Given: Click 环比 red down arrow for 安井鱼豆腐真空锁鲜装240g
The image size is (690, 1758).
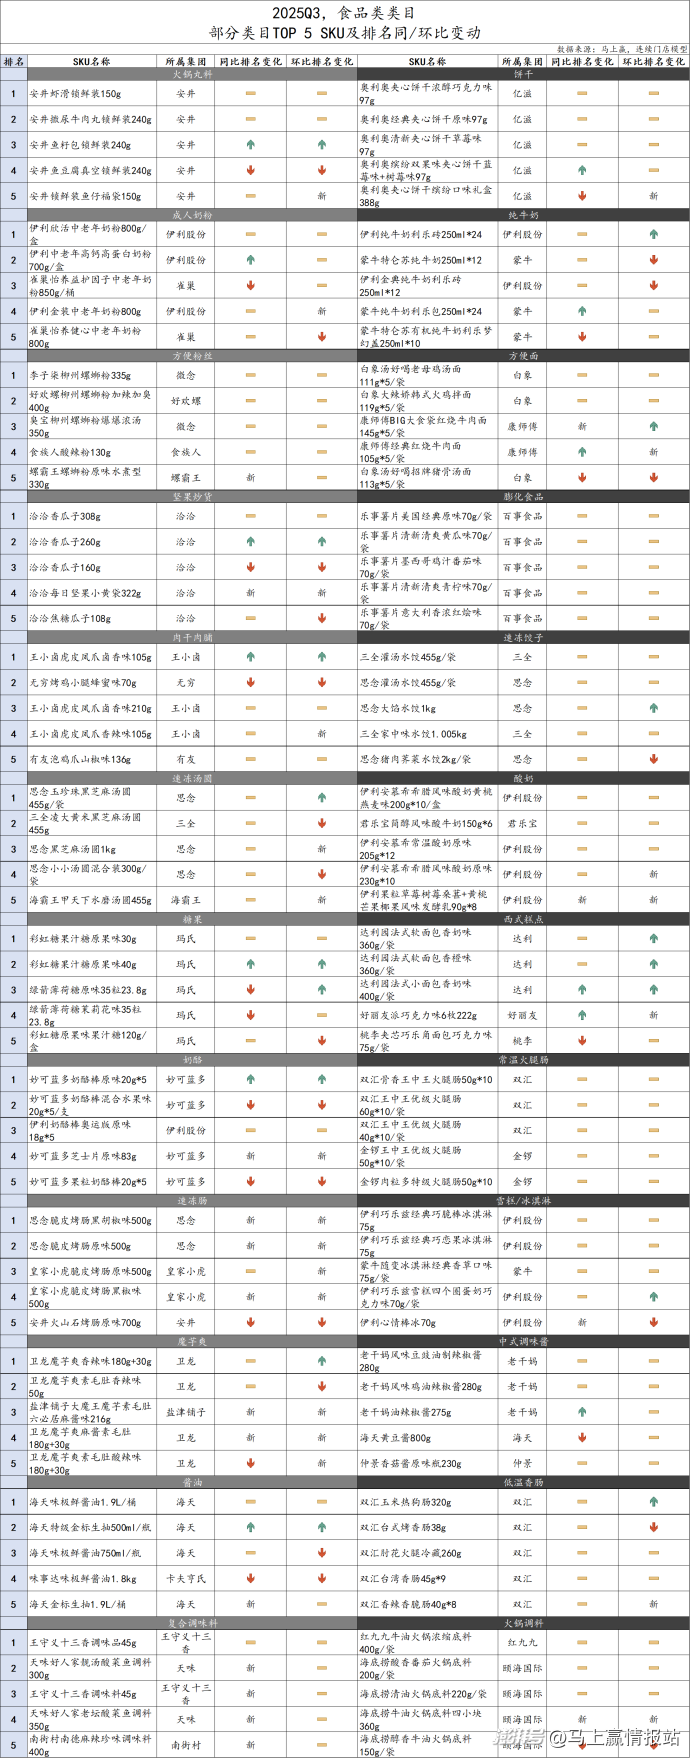Looking at the screenshot, I should coord(321,171).
